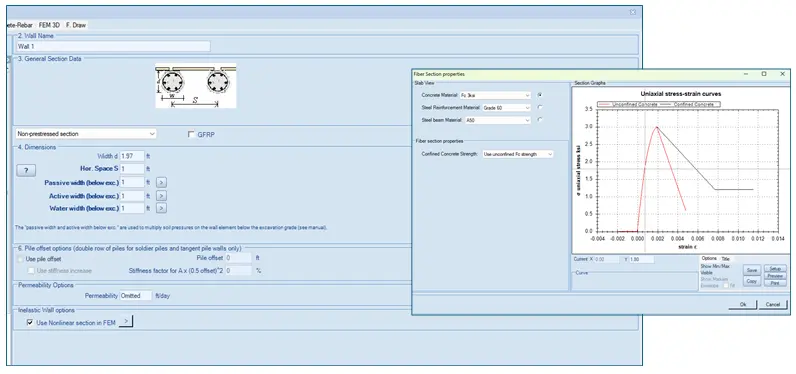Toggle the Fit checkbox in graph options
Viewport: 796px width, 374px height.
pyautogui.click(x=726, y=286)
